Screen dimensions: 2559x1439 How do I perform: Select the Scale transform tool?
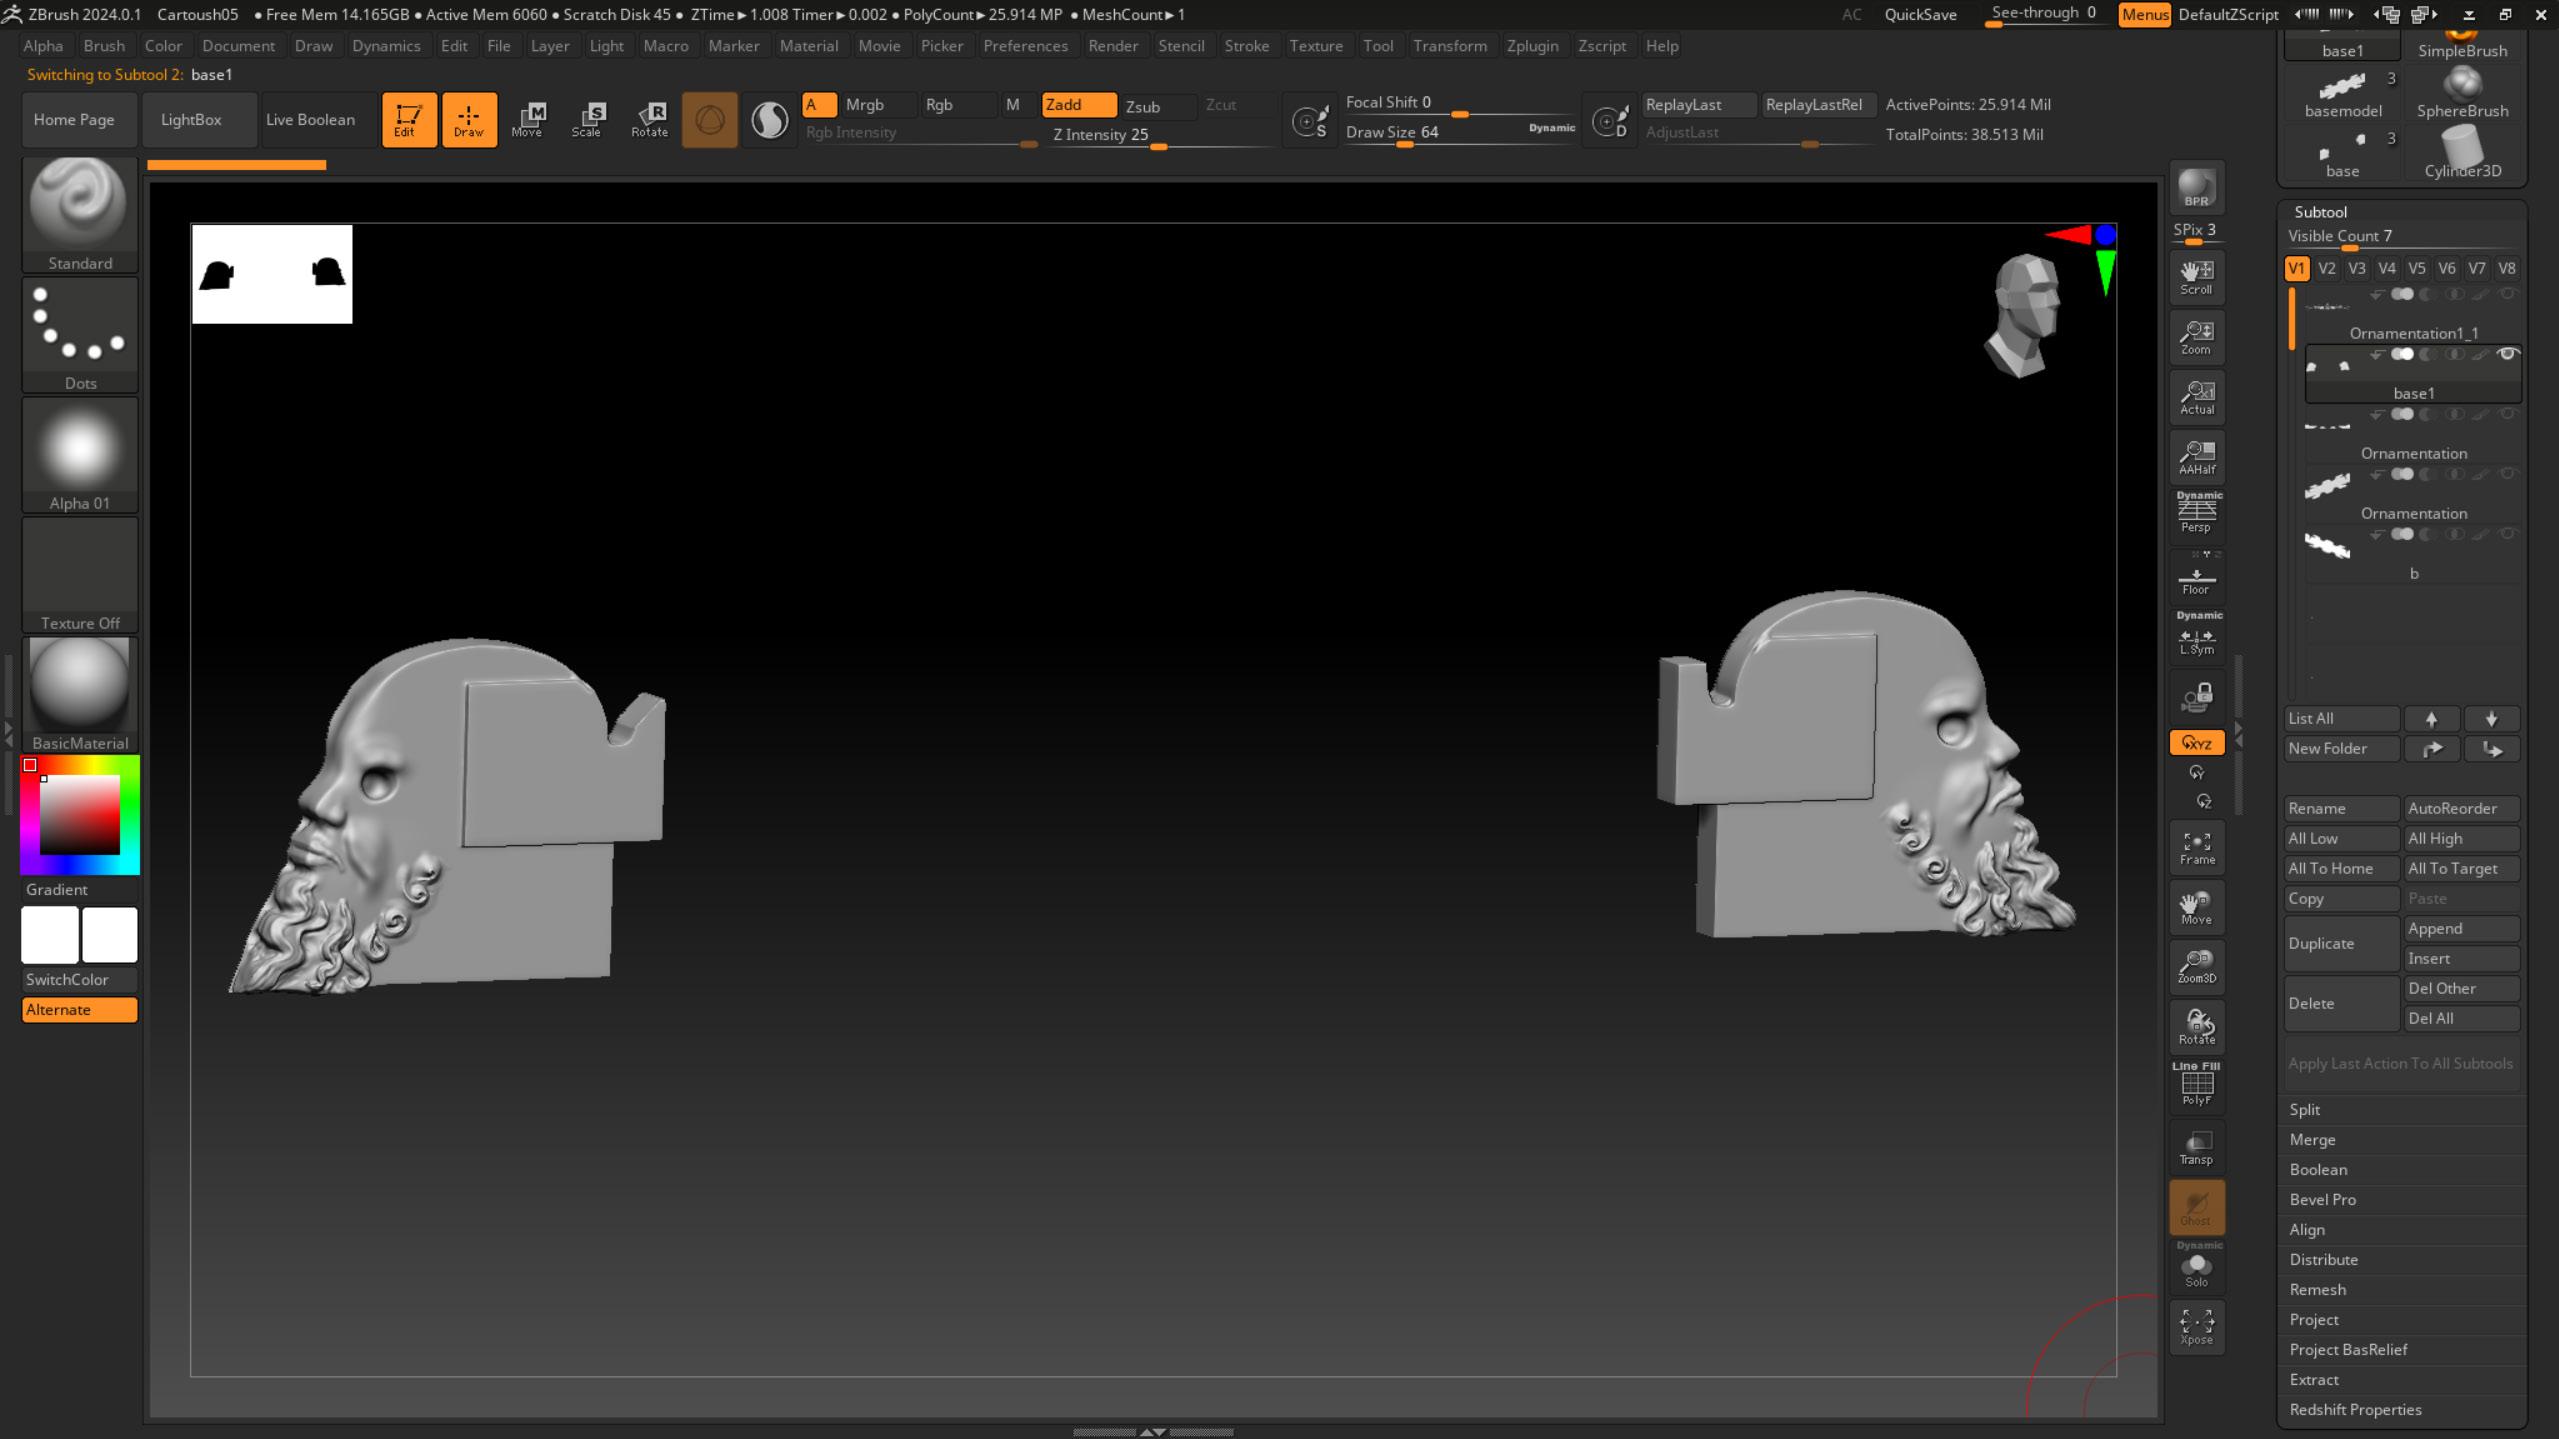587,119
